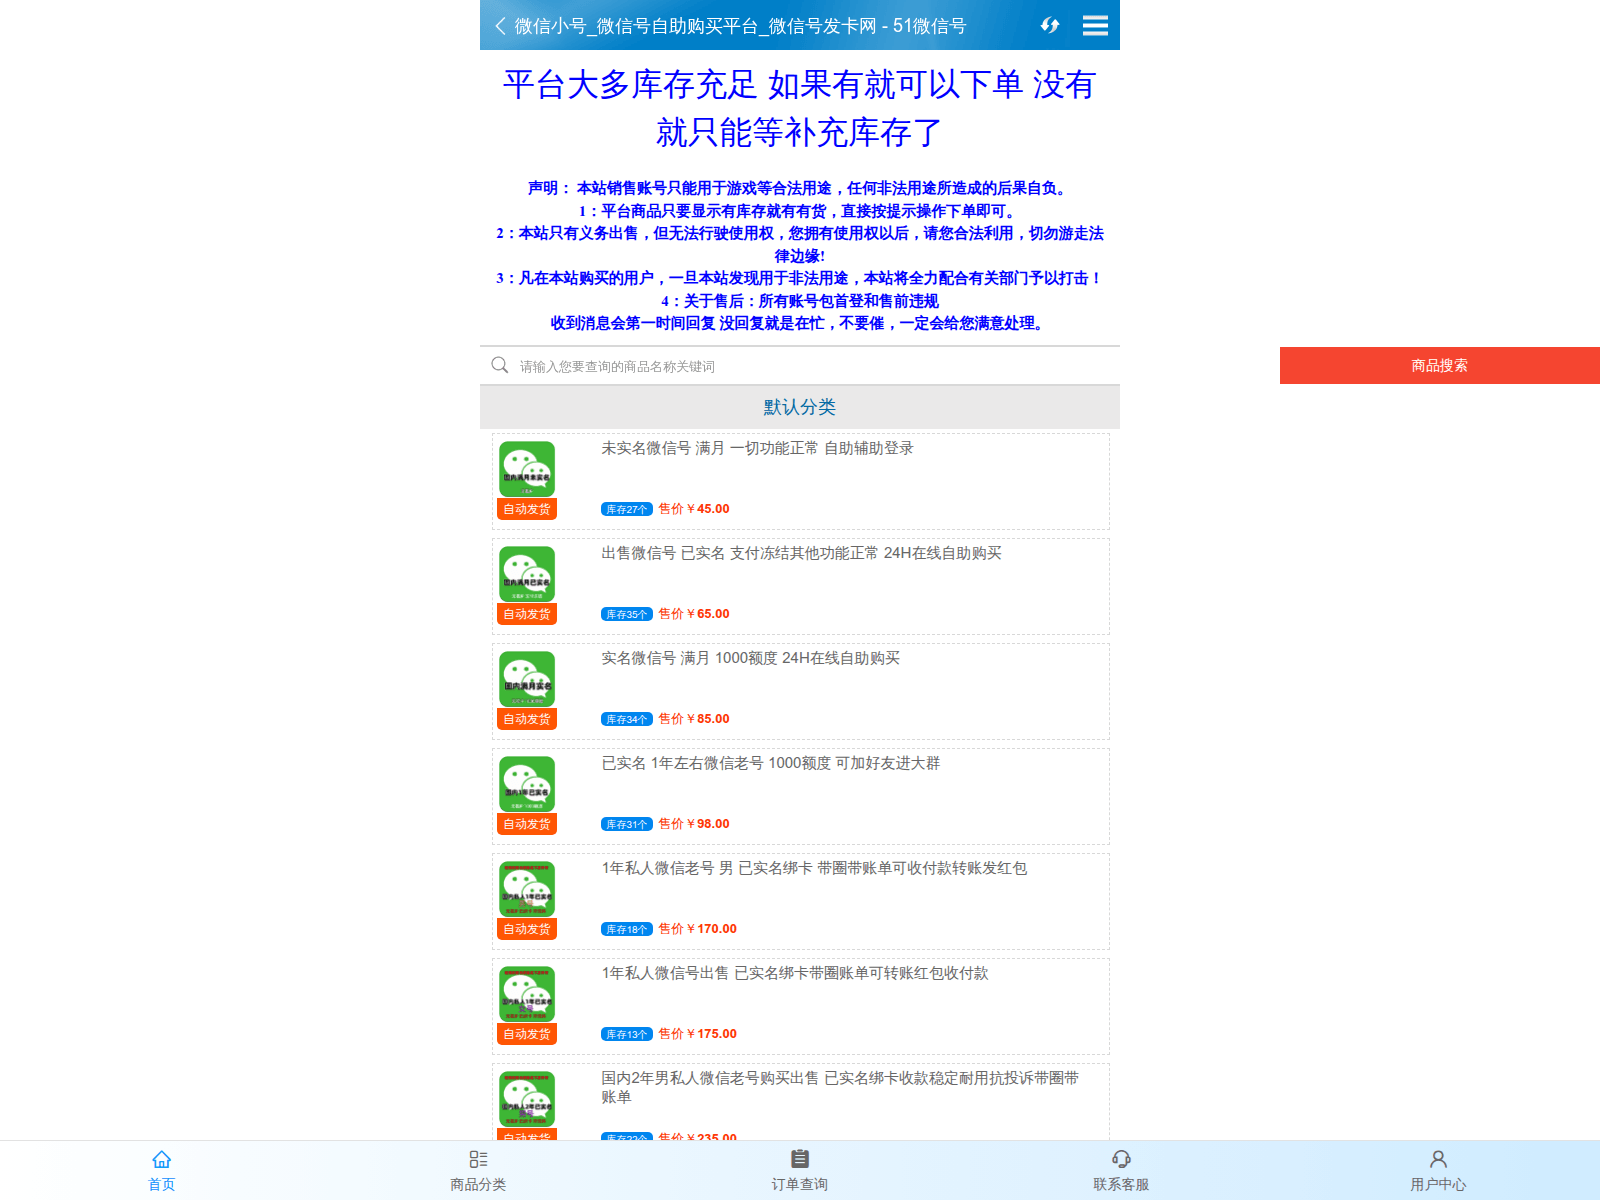The image size is (1600, 1200).
Task: Open thumbnail of 实名微信号 满月 1000额度 product
Action: tap(527, 679)
